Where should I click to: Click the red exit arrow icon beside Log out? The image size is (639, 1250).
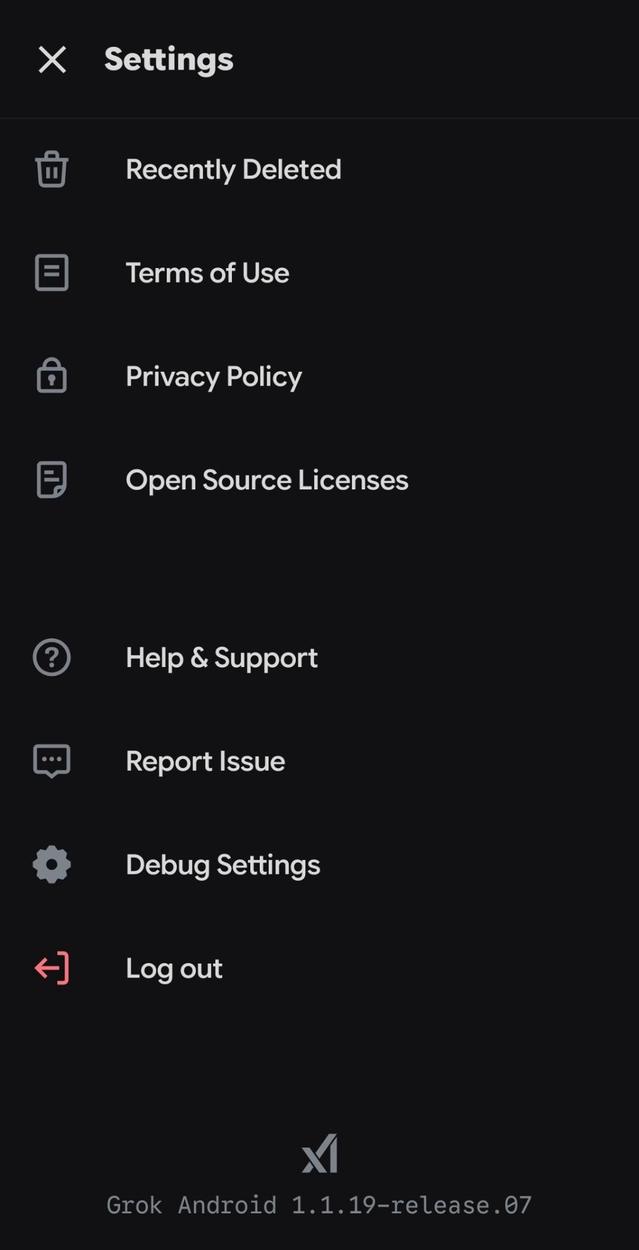click(51, 968)
